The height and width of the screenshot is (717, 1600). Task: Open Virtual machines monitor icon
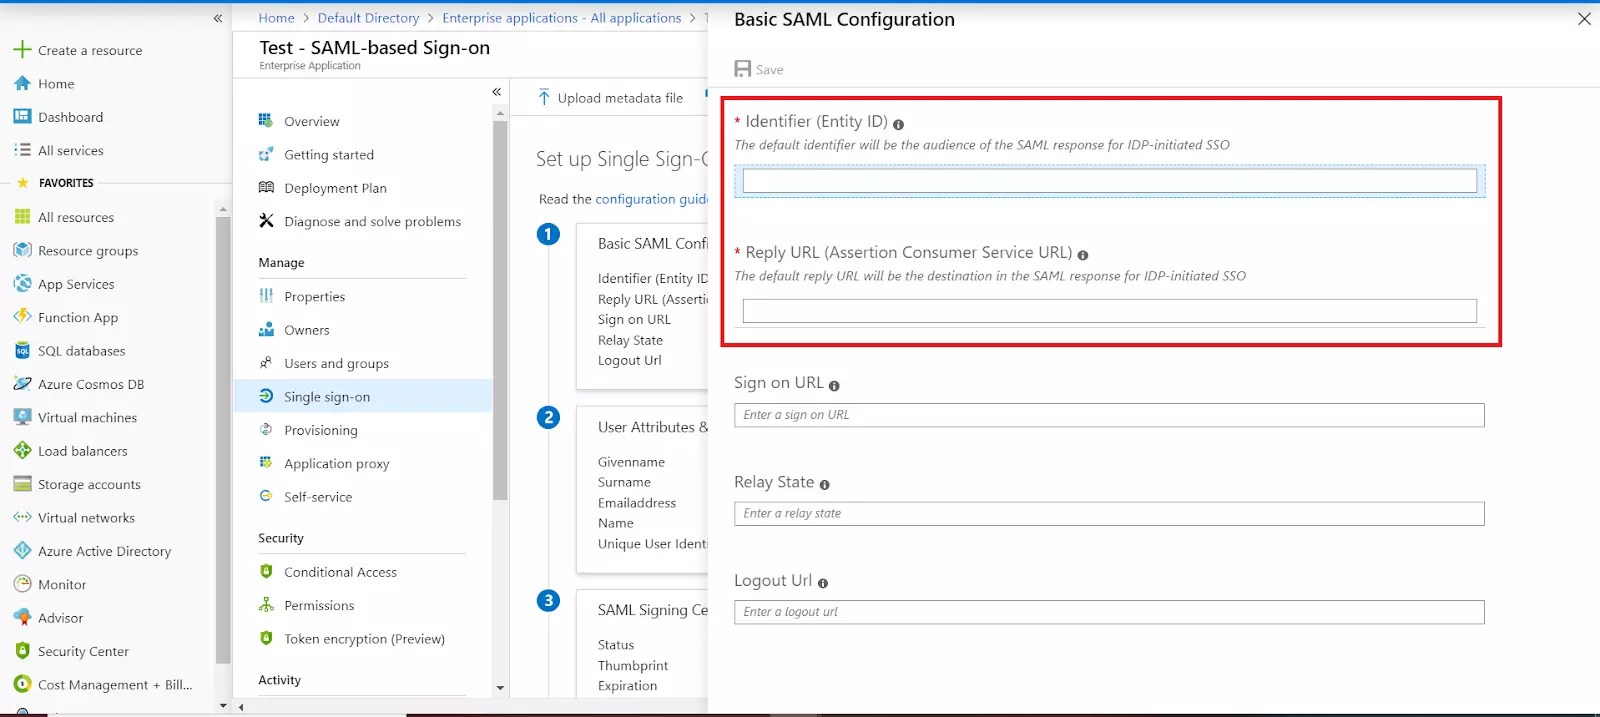tap(22, 417)
